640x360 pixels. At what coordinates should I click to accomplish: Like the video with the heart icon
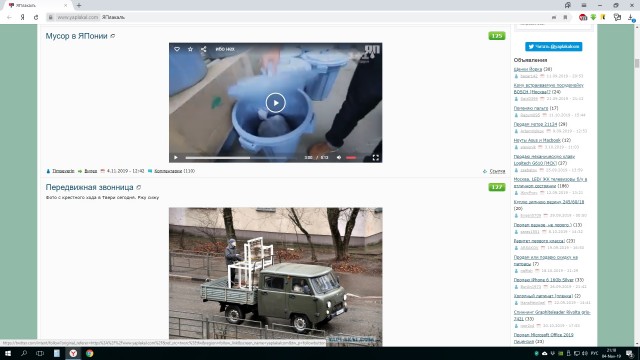click(177, 49)
